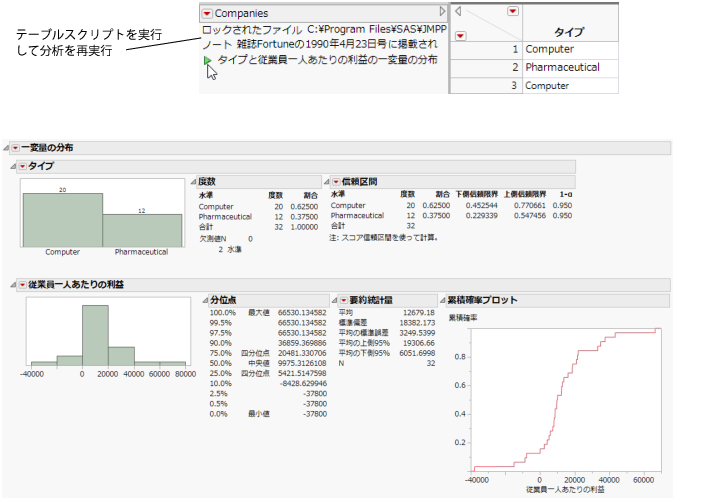Open the rows red triangle menu in data grid
Image resolution: width=706 pixels, height=503 pixels.
(x=461, y=35)
